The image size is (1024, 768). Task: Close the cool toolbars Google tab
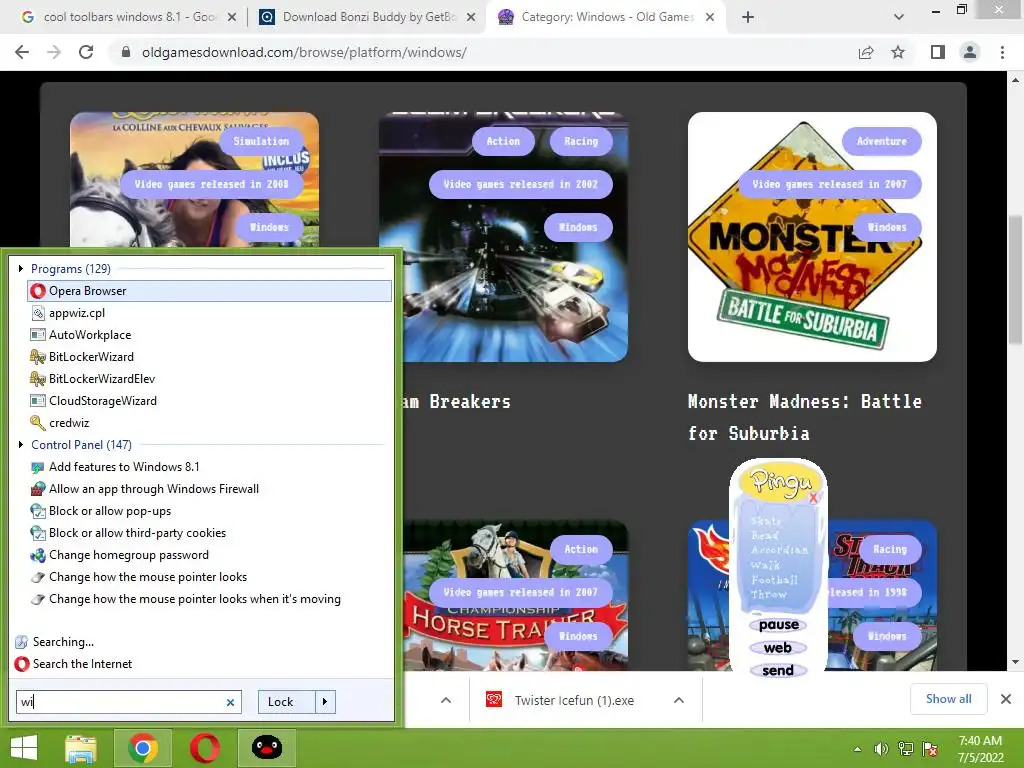232,17
